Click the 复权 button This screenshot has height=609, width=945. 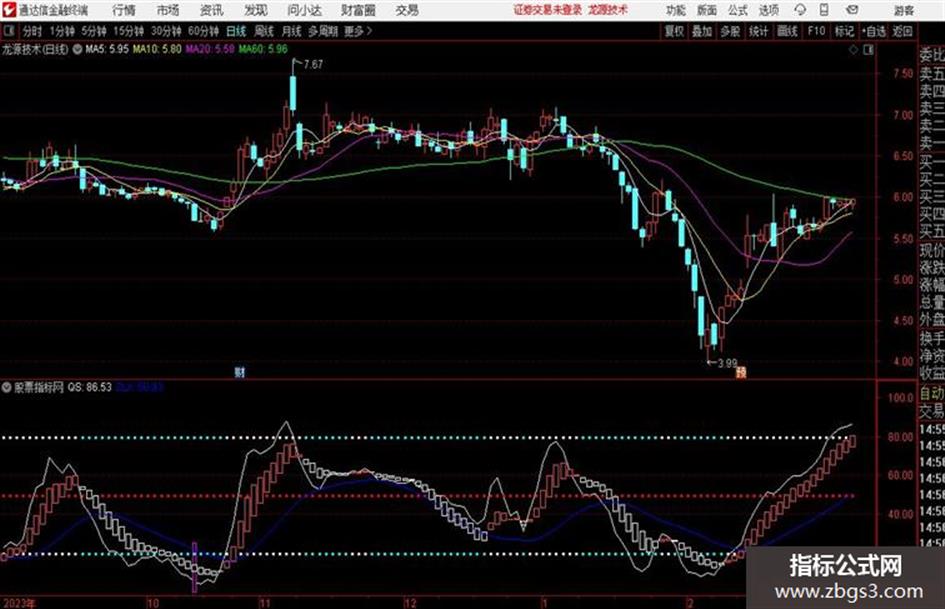(x=674, y=31)
